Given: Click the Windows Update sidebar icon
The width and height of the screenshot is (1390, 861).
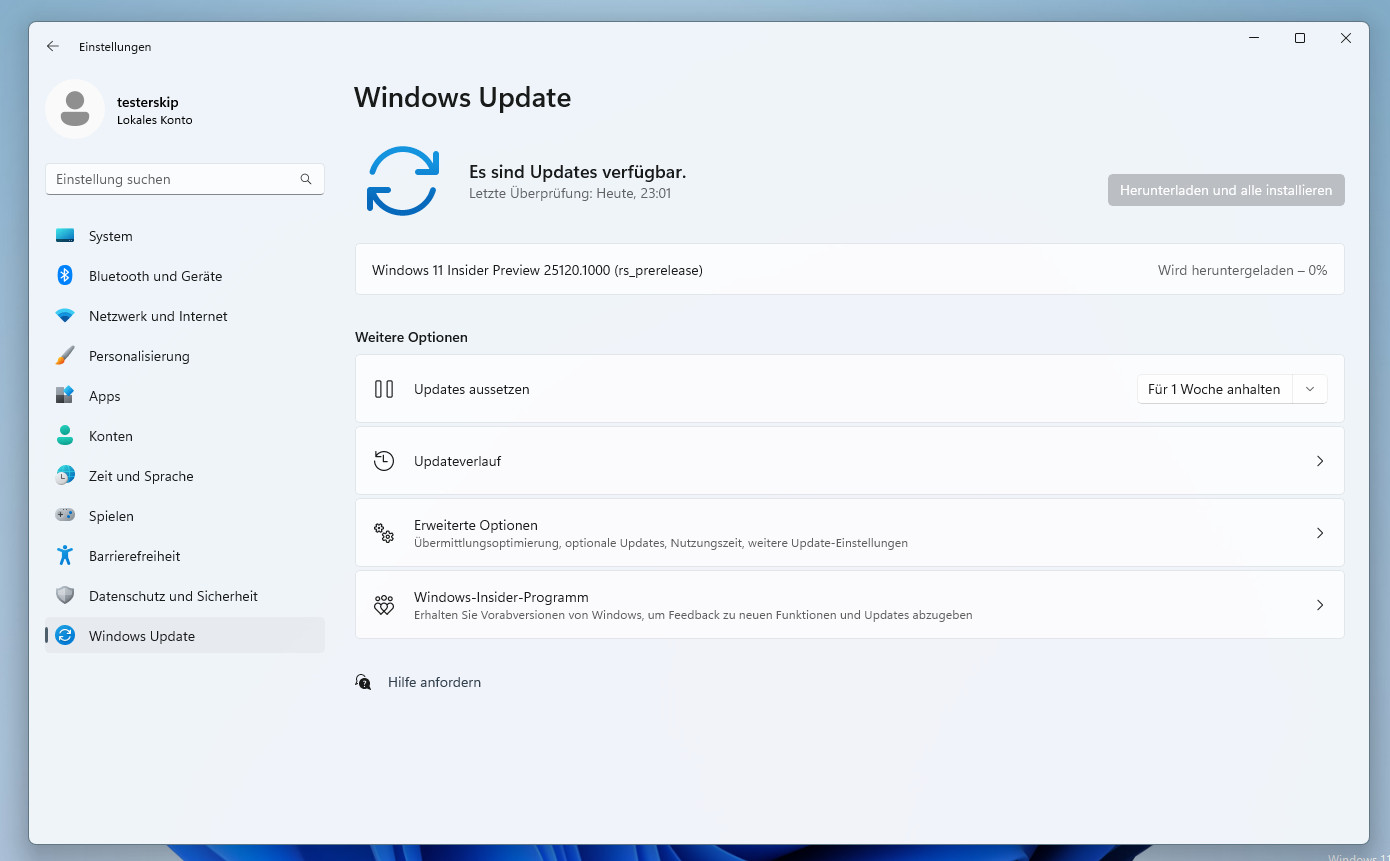Looking at the screenshot, I should tap(65, 636).
